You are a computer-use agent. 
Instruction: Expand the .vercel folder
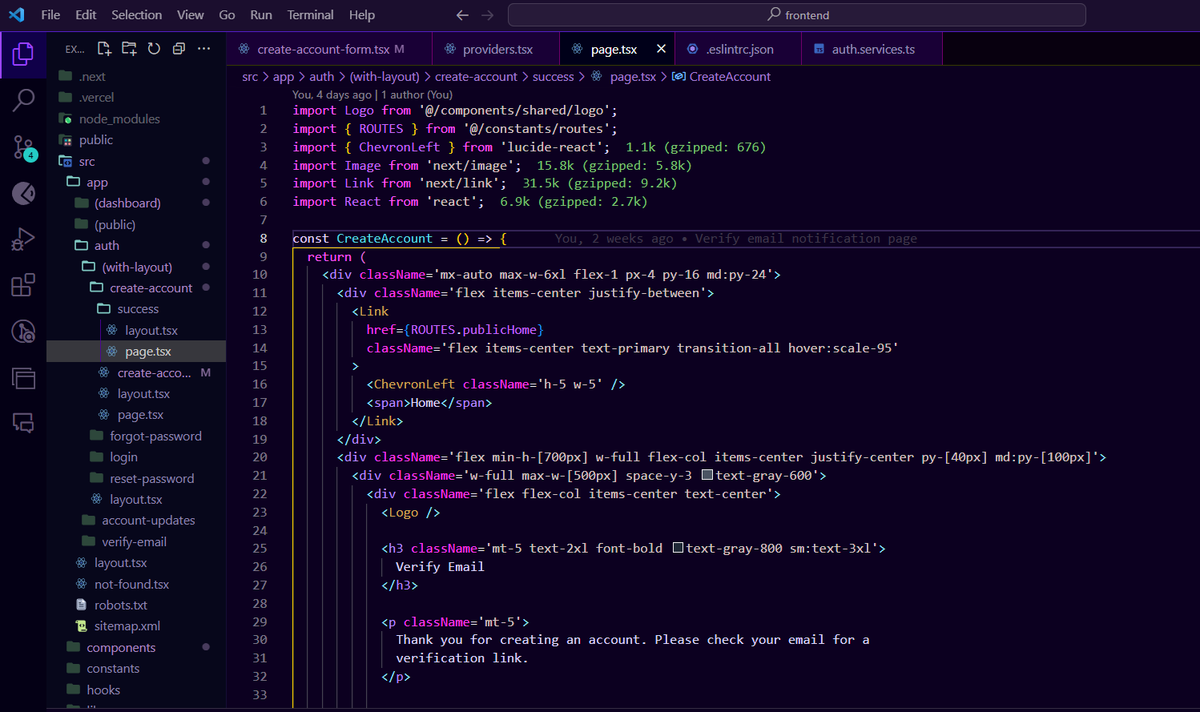(x=136, y=97)
